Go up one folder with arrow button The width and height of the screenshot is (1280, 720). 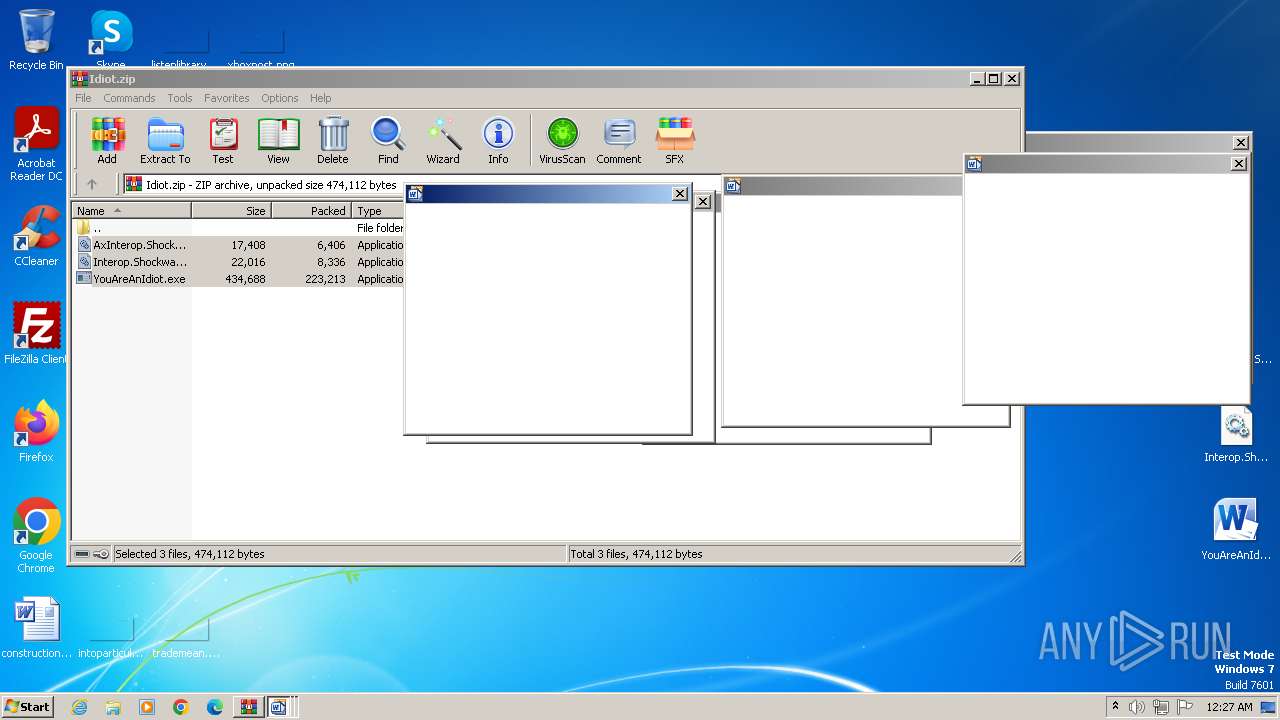click(x=92, y=185)
